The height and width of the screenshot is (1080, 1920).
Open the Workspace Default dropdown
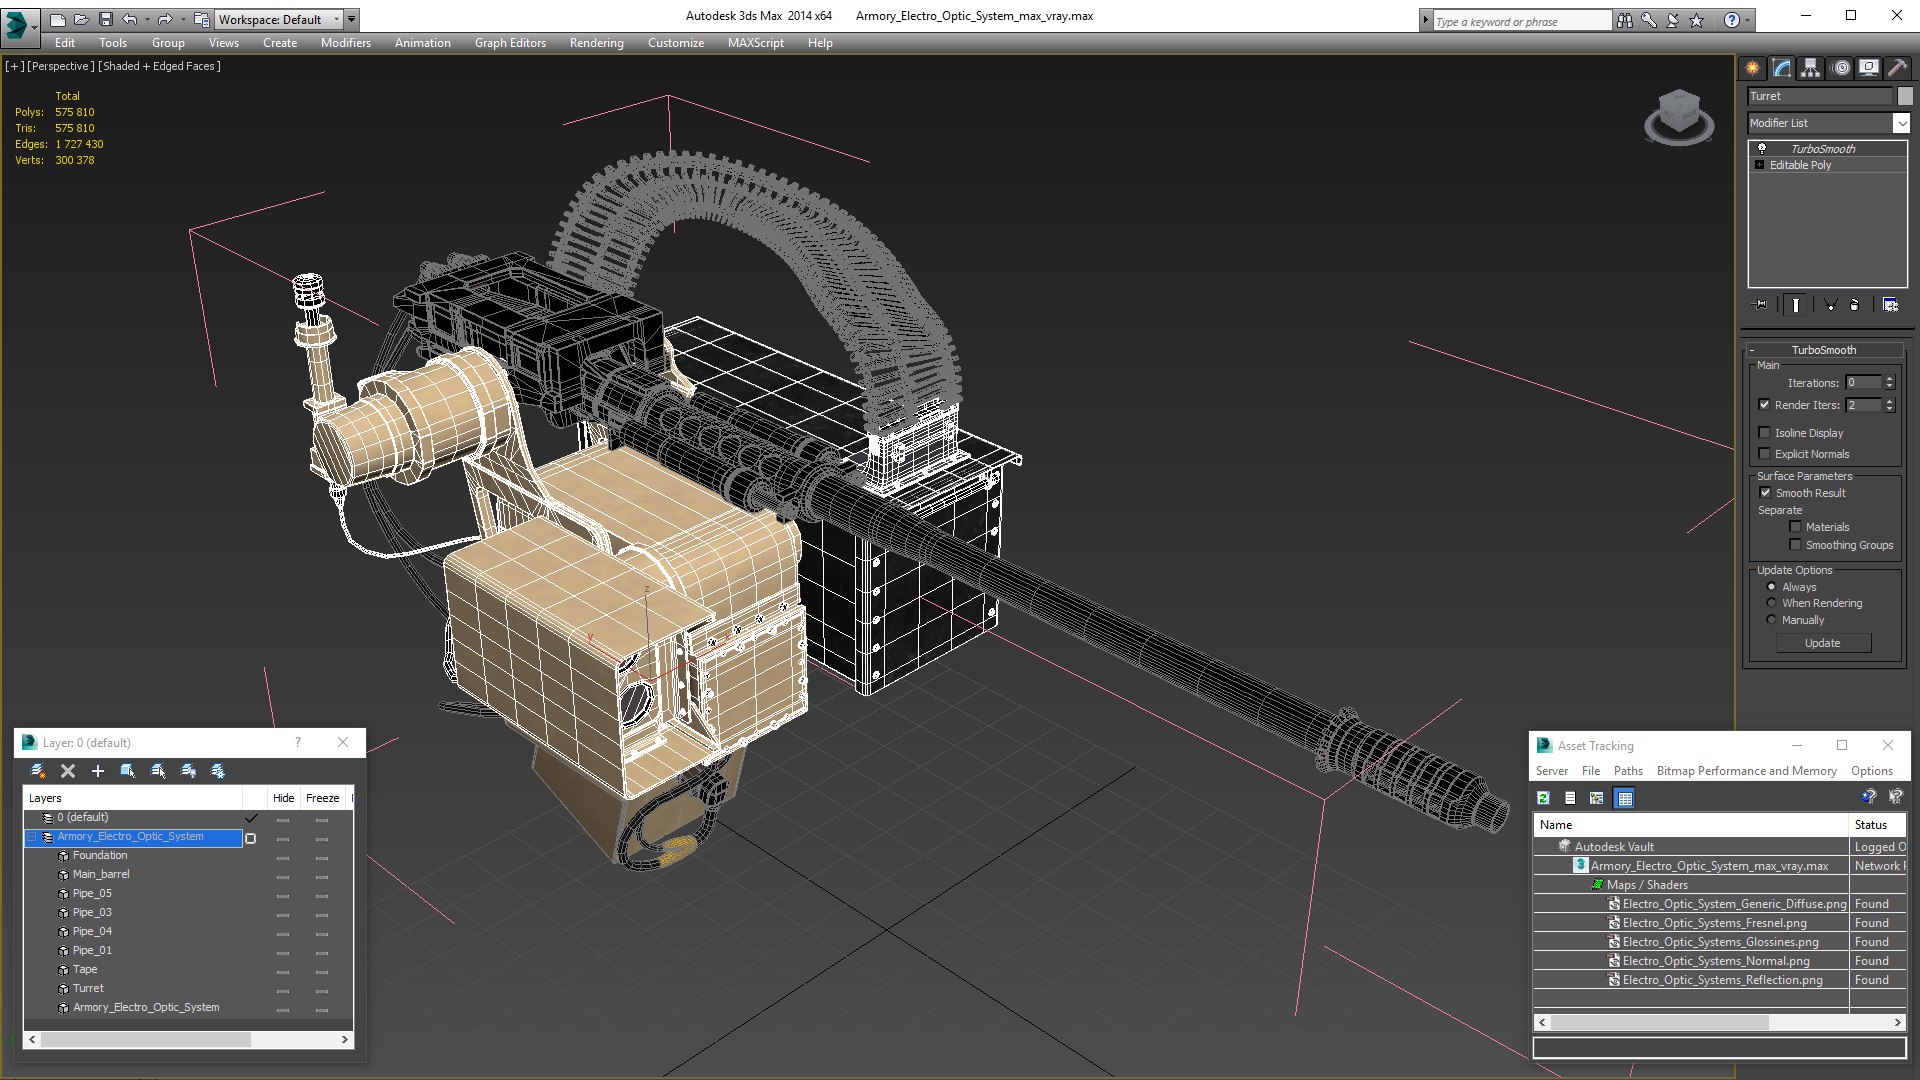click(x=279, y=19)
